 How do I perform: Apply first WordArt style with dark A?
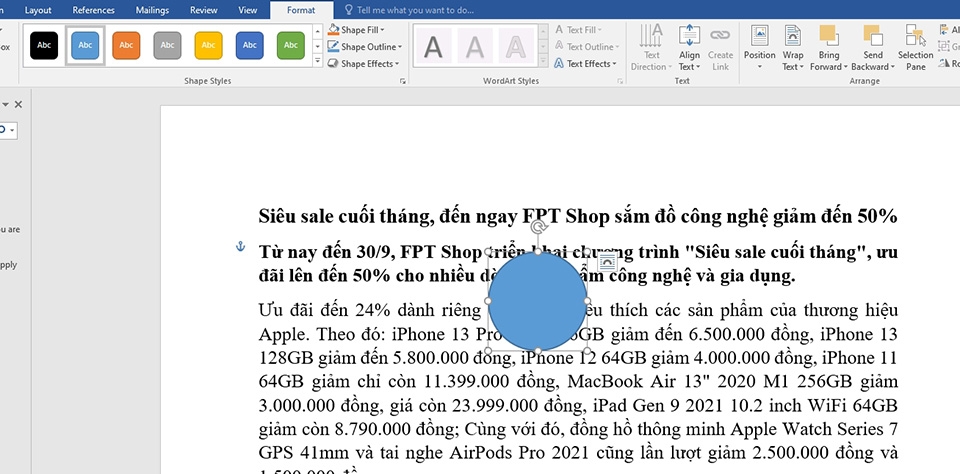coord(433,46)
